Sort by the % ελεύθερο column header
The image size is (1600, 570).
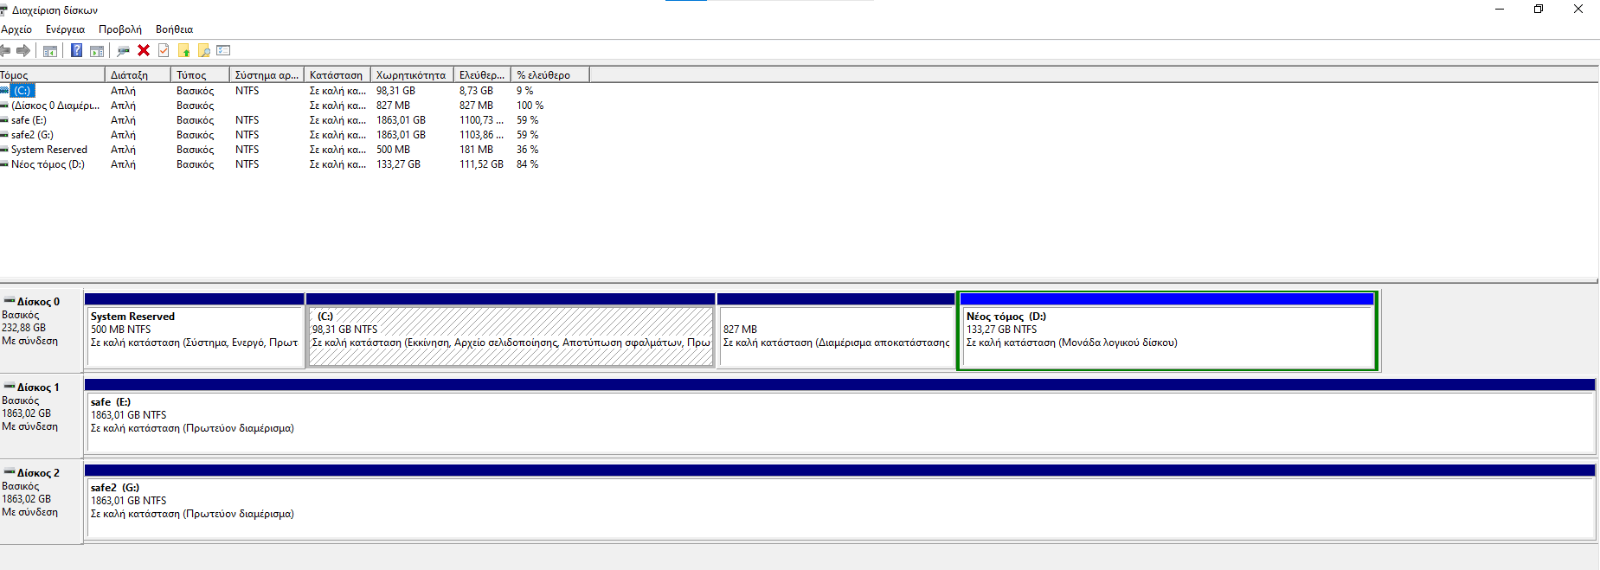click(549, 75)
